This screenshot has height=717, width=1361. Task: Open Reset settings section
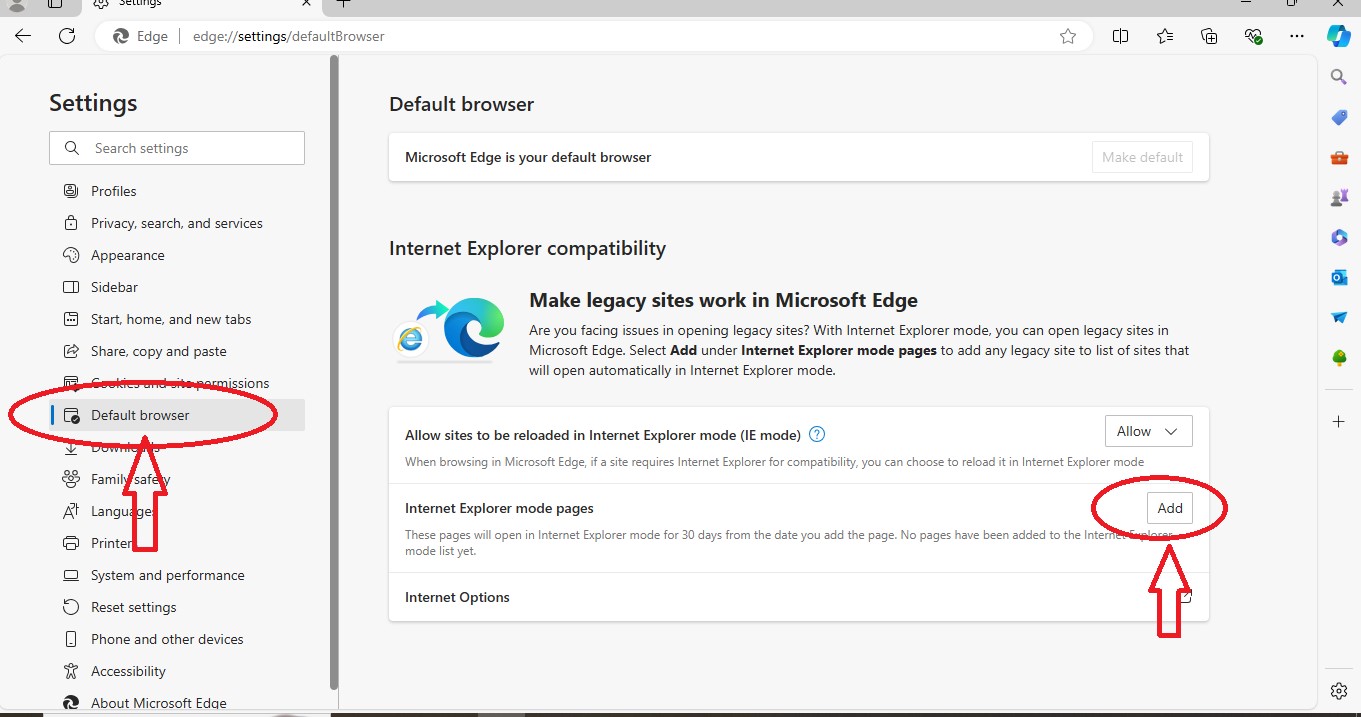(177, 607)
